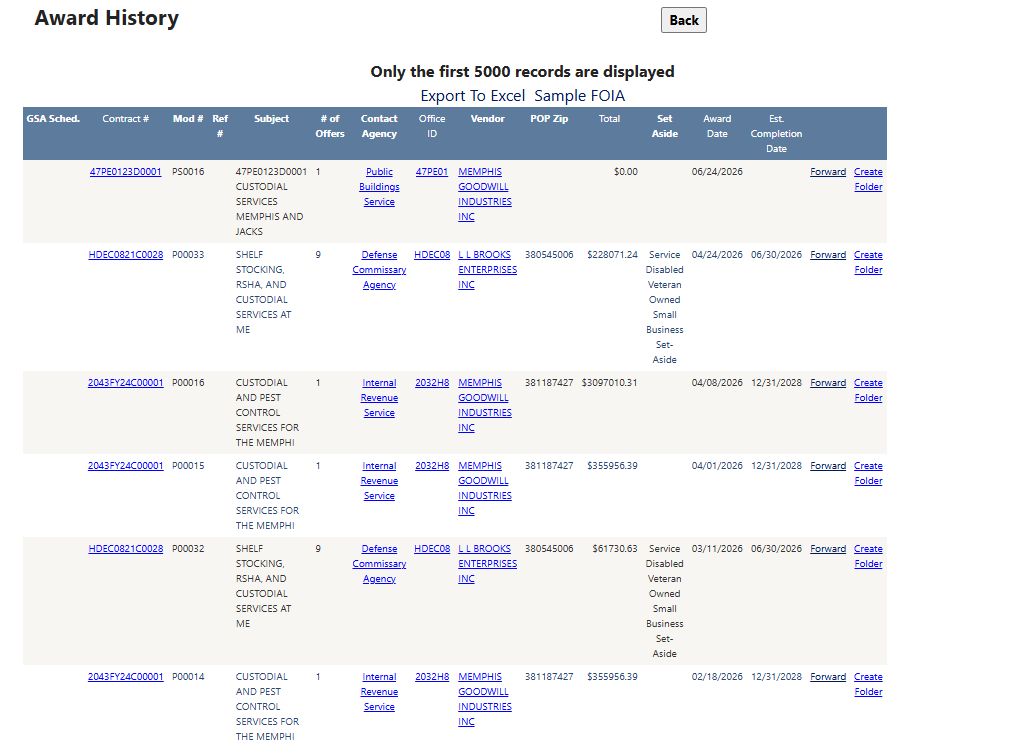Open L L Brooks Enterprises in the P00033 row
The height and width of the screenshot is (755, 1020).
[x=487, y=270]
